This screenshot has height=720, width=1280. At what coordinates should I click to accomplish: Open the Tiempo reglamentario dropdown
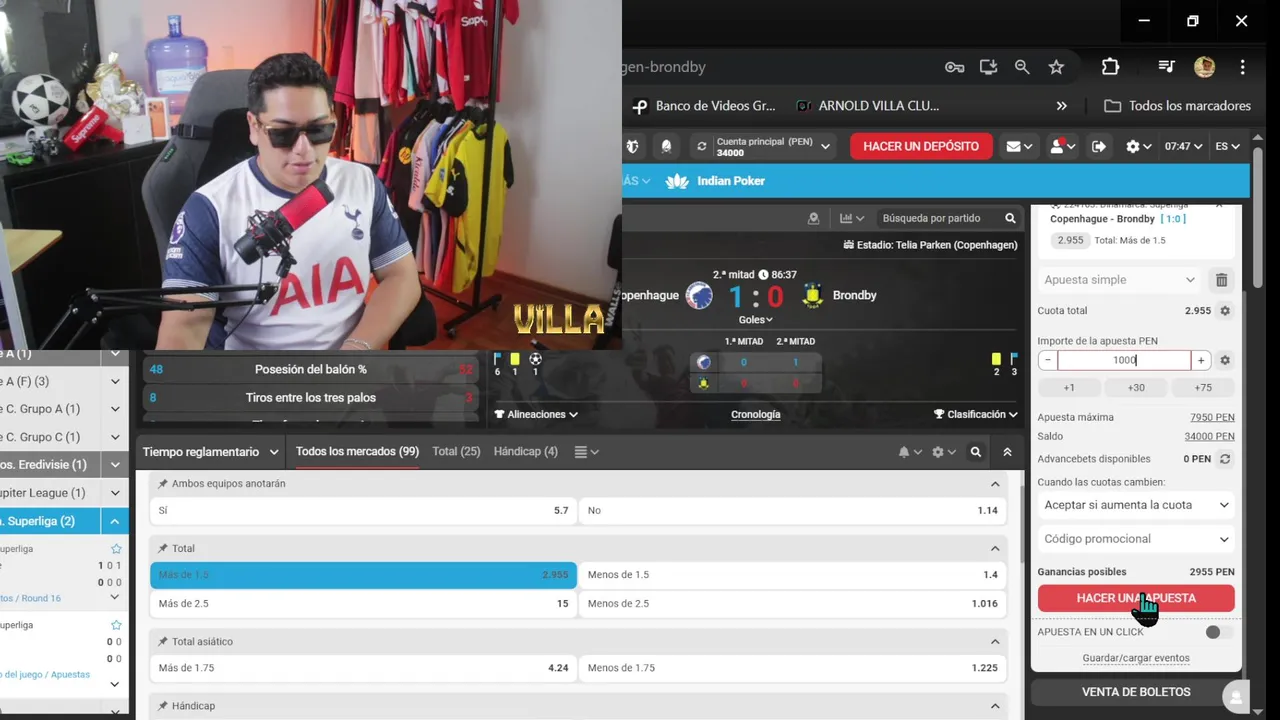coord(211,452)
